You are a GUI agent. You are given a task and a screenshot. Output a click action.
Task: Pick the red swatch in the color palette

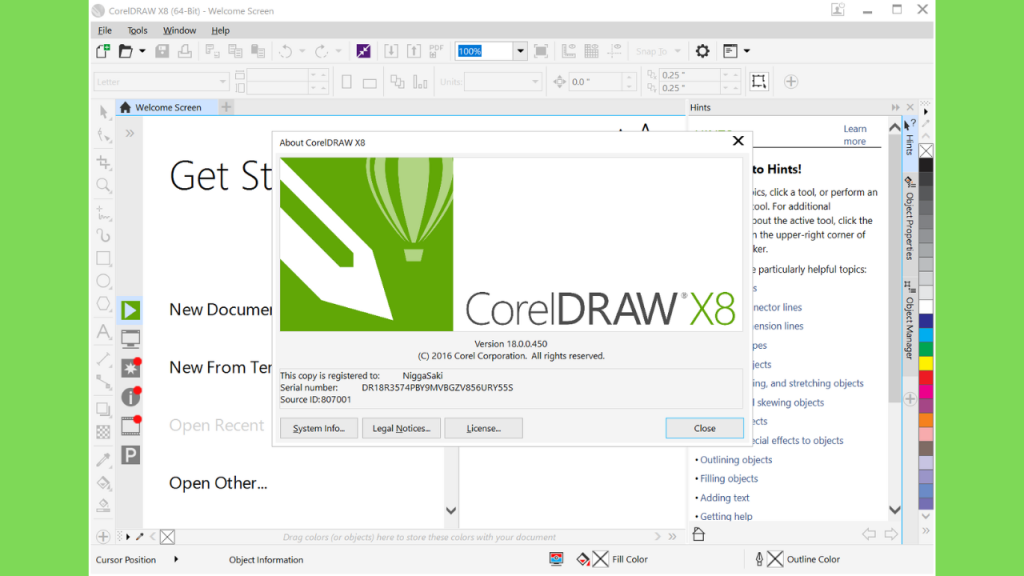(926, 377)
